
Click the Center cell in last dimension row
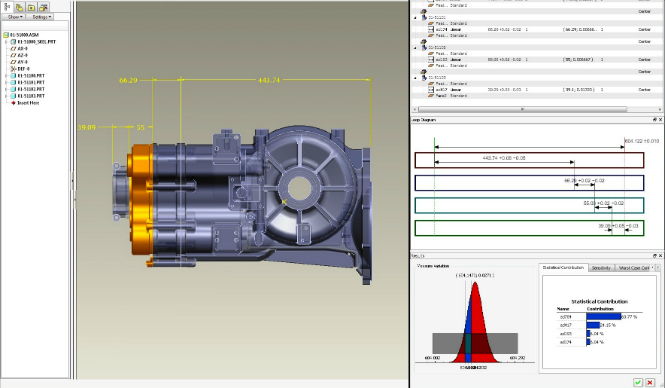pyautogui.click(x=644, y=90)
